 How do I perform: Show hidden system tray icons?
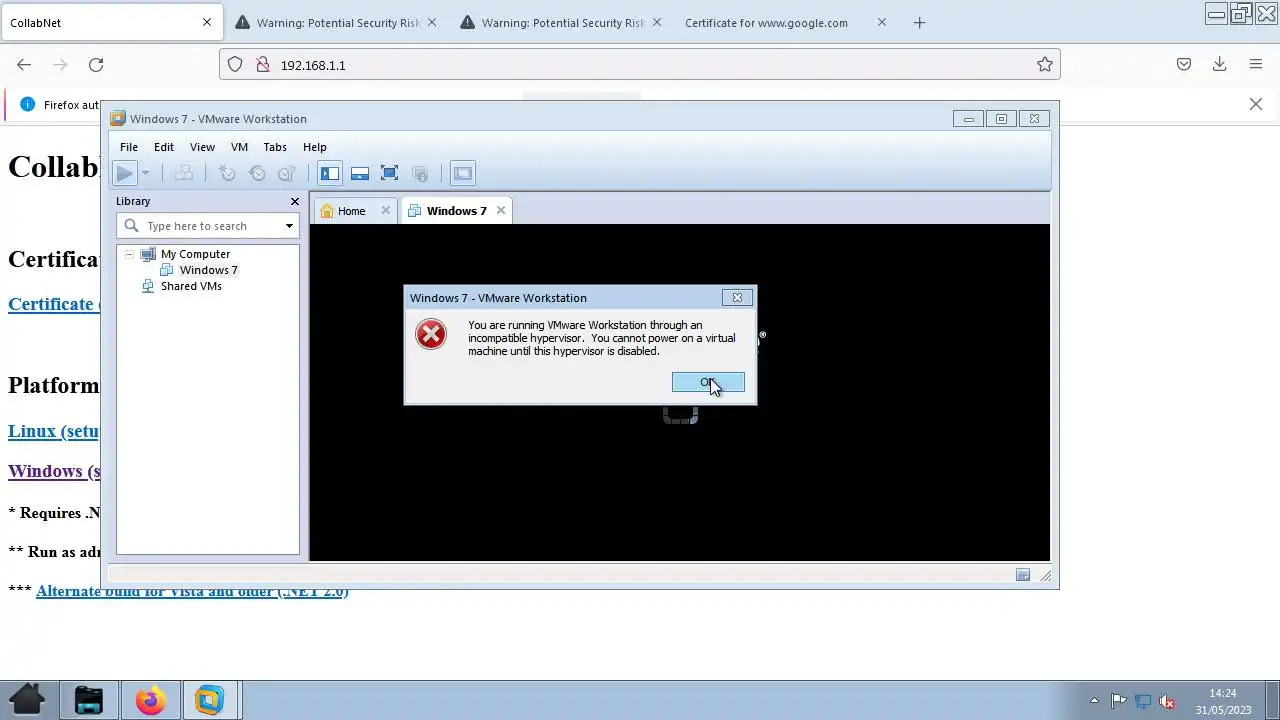pyautogui.click(x=1094, y=701)
